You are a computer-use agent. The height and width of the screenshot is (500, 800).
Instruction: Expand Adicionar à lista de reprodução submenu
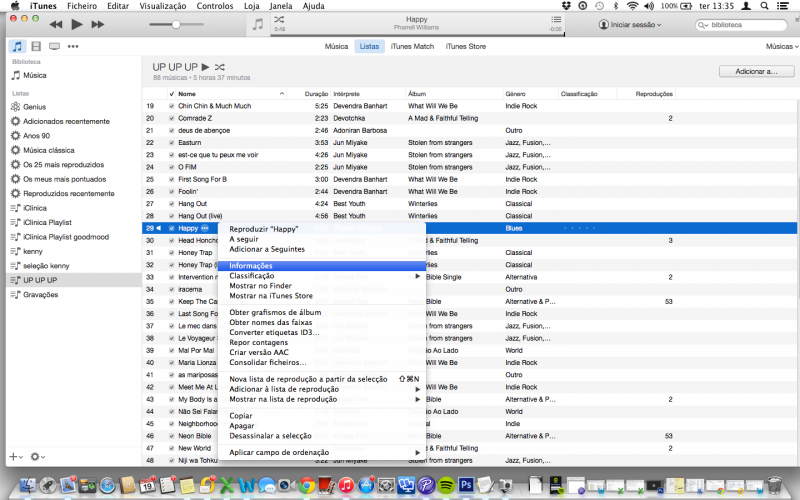point(321,389)
